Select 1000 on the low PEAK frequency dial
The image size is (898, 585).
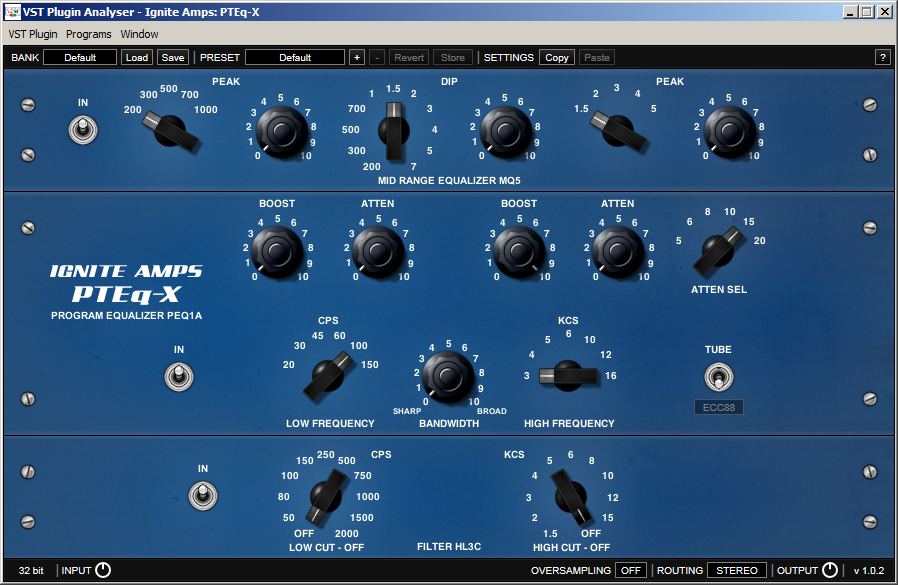coord(206,109)
